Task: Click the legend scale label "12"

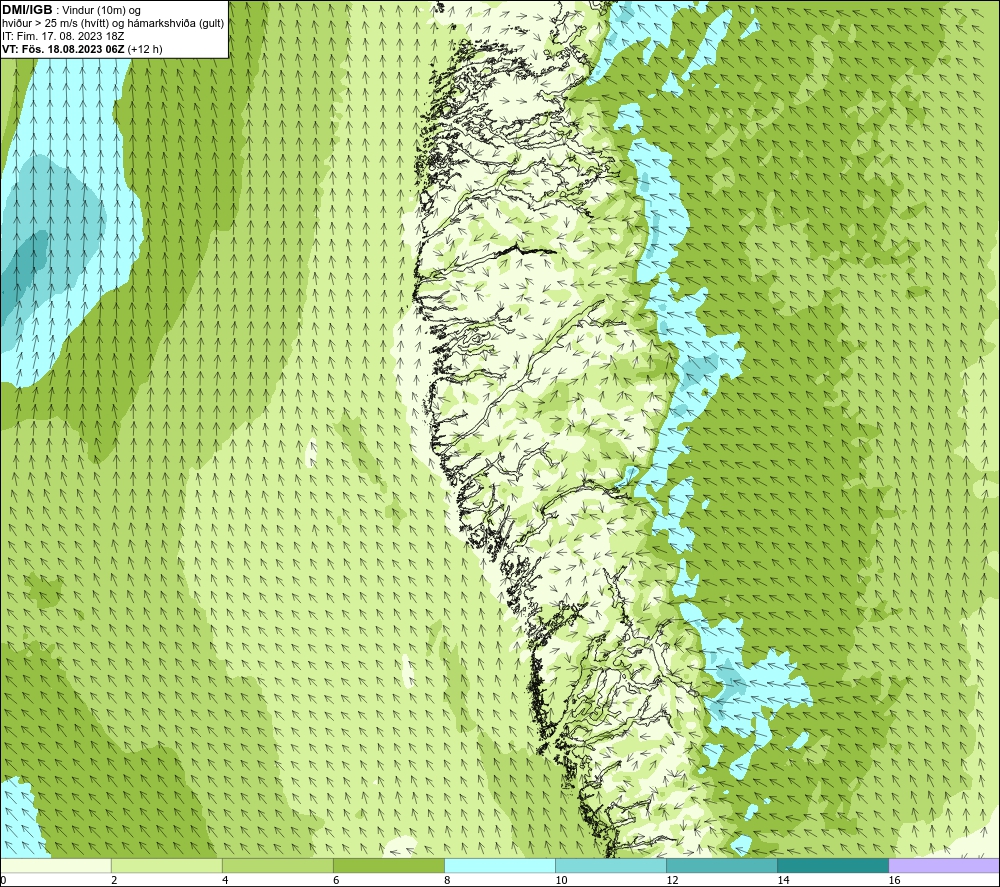Action: [x=672, y=881]
